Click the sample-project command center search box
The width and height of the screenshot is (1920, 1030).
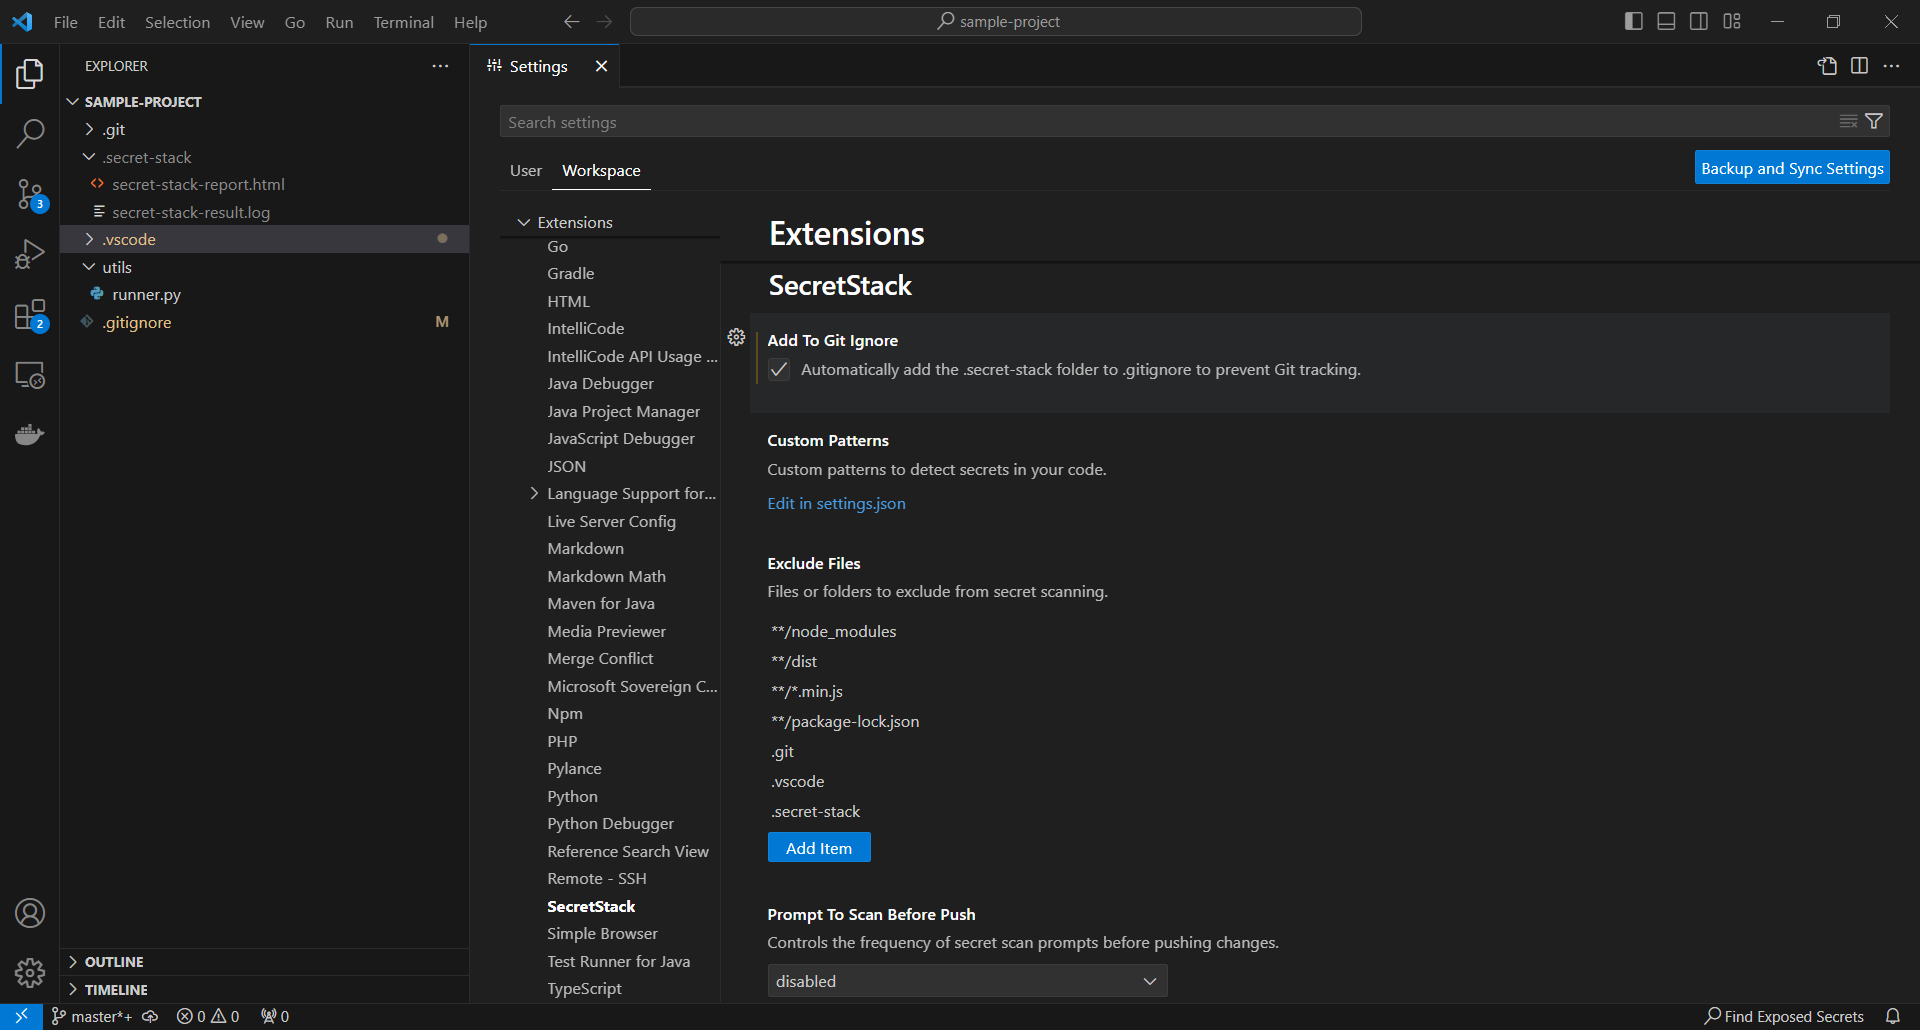click(996, 21)
